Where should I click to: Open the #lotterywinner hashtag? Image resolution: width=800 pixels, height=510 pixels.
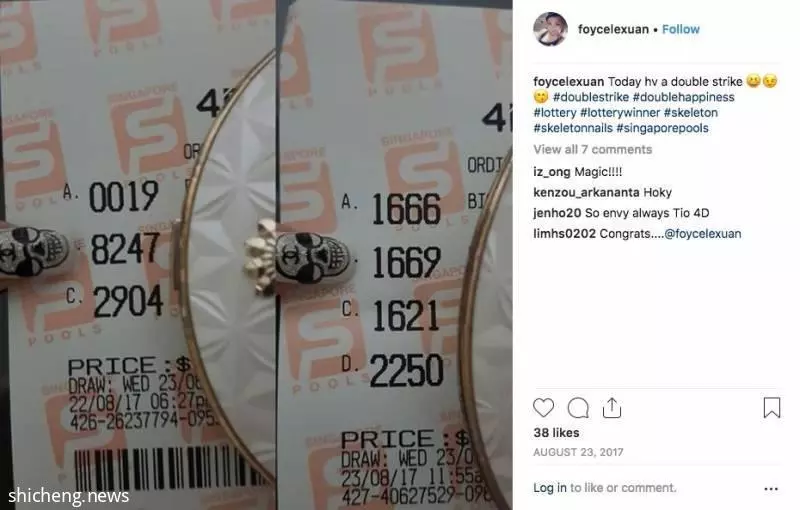[620, 112]
